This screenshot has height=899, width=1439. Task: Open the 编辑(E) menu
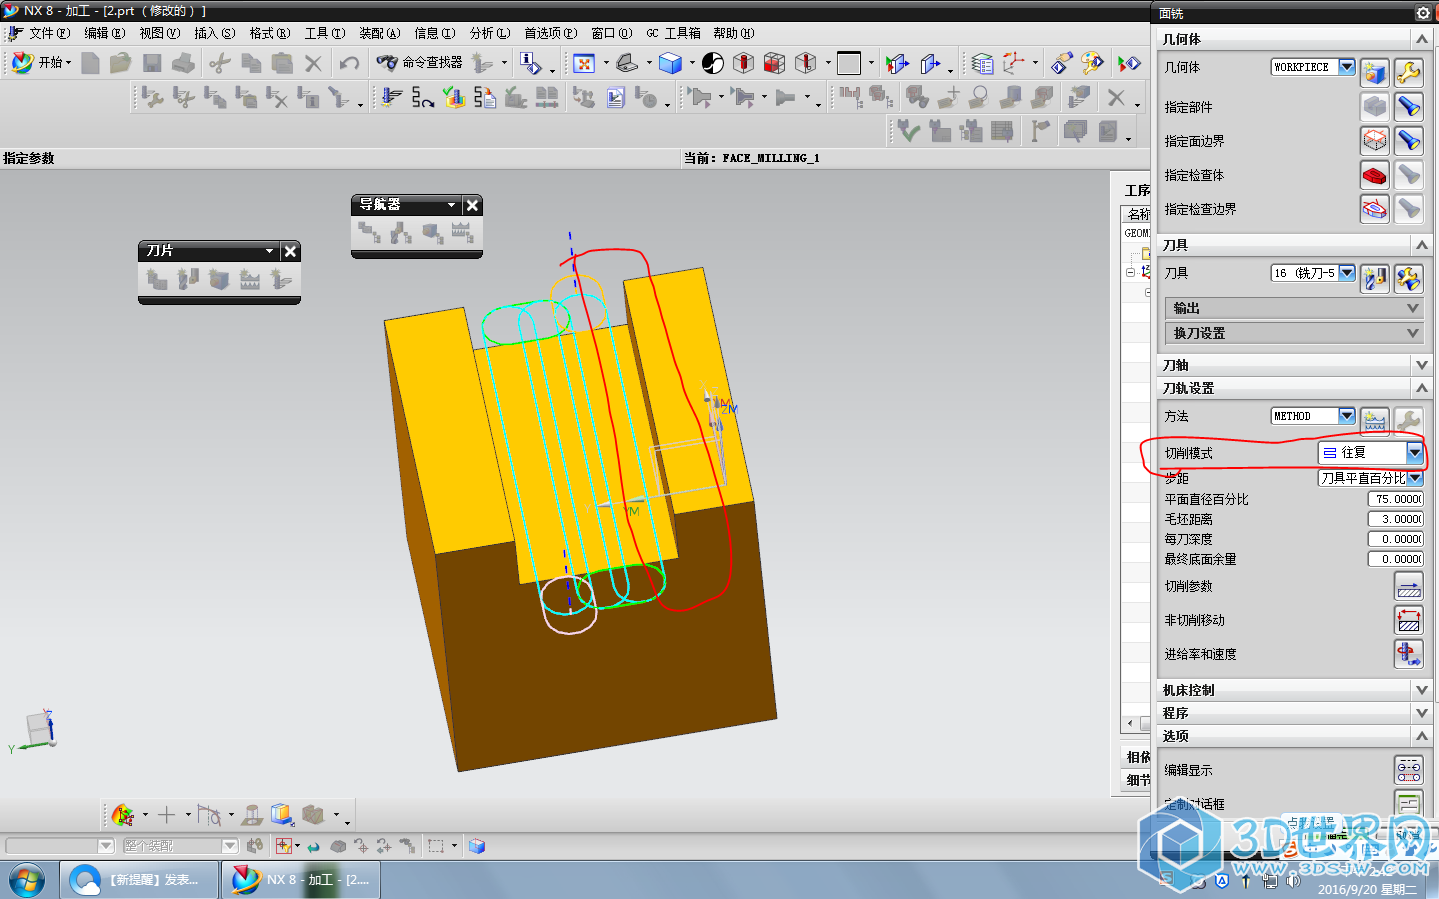coord(104,33)
